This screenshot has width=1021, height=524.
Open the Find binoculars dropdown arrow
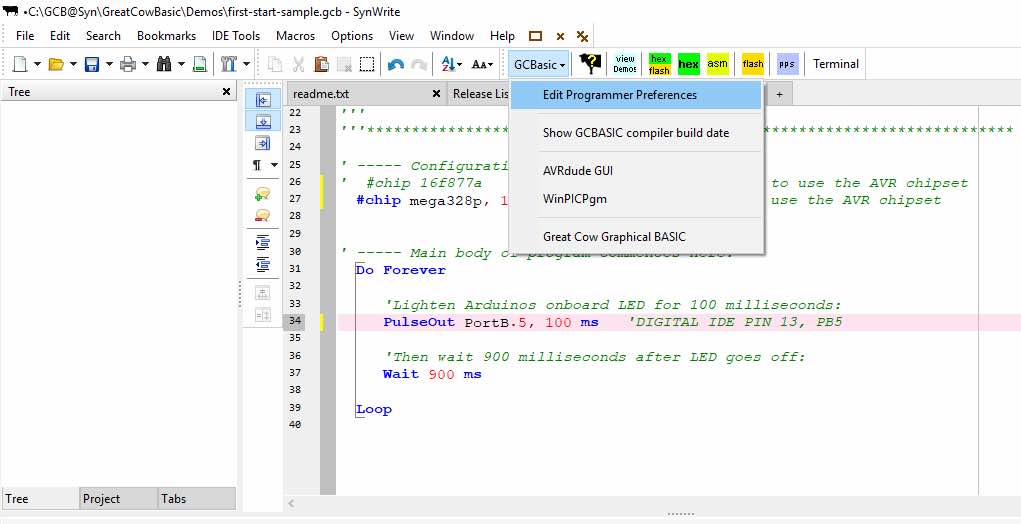(x=181, y=64)
